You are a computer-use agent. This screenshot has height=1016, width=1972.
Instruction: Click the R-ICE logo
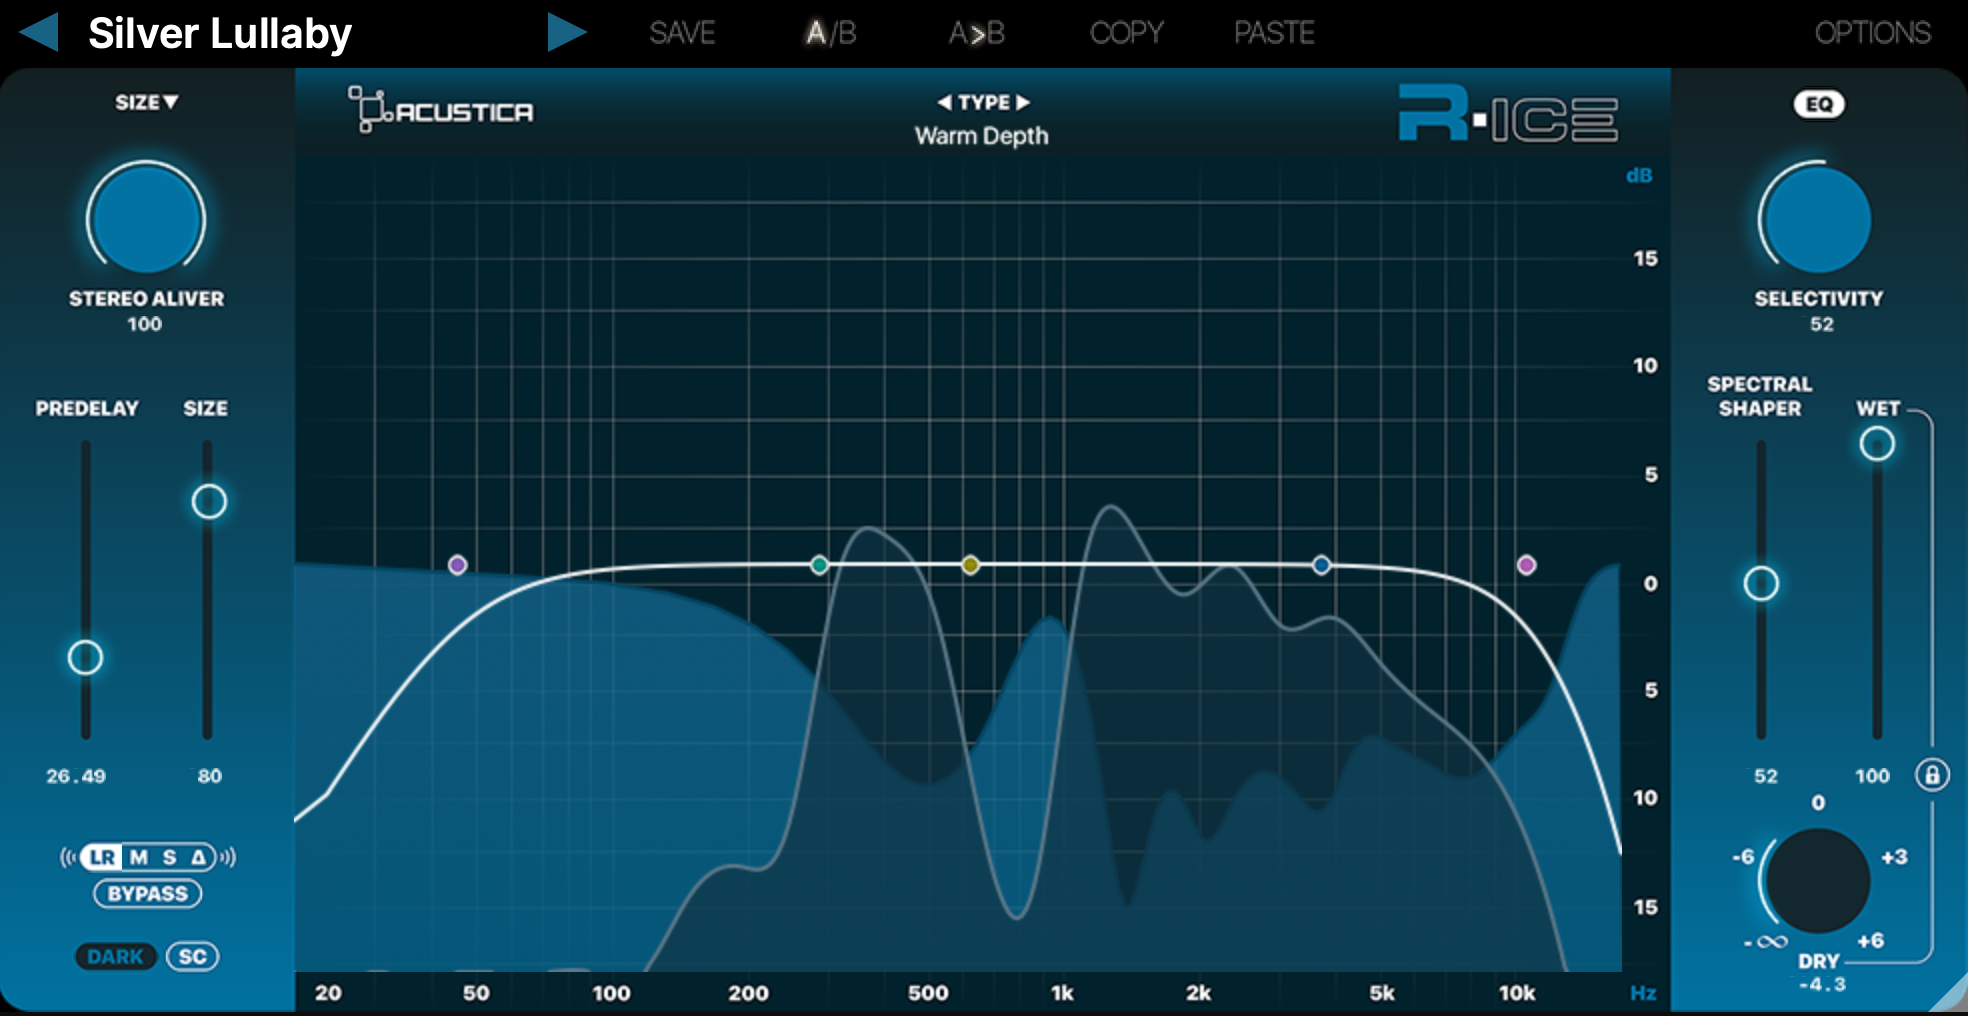tap(1507, 115)
